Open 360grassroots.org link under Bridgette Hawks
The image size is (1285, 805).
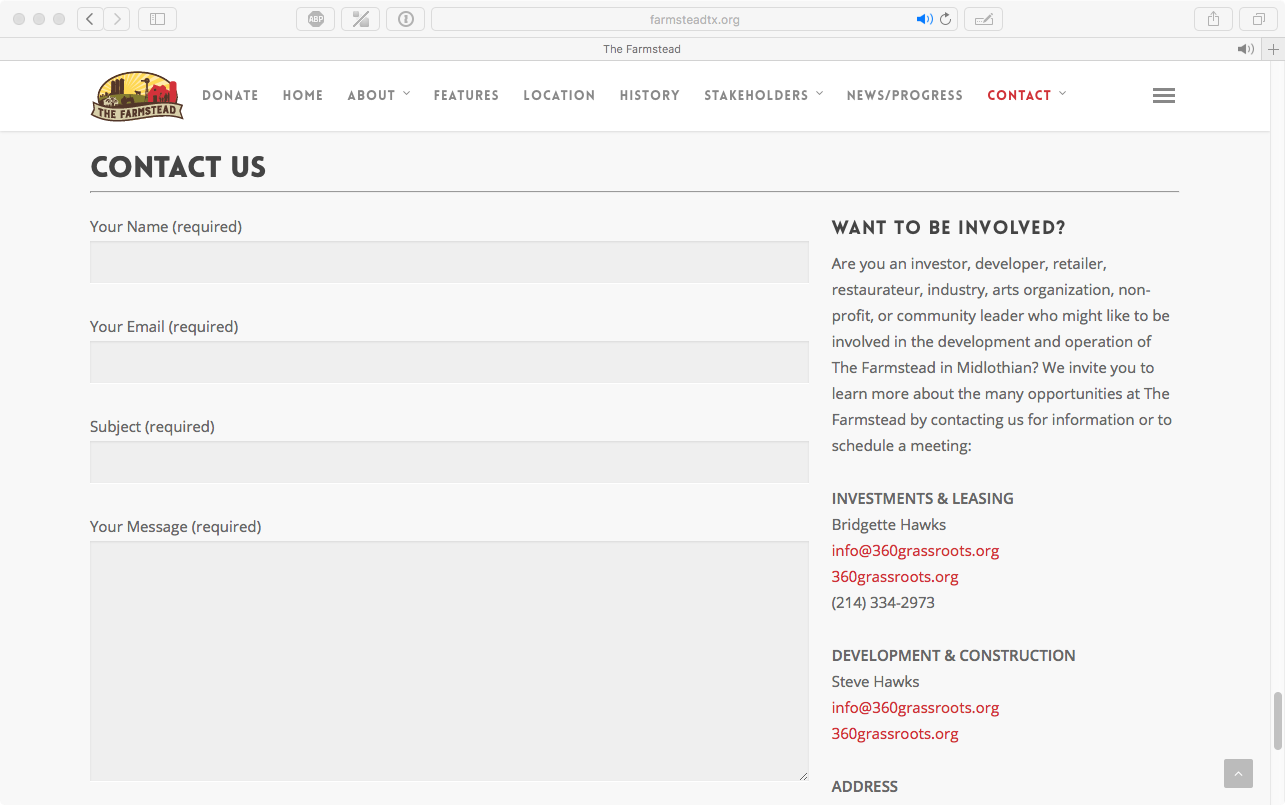[895, 577]
